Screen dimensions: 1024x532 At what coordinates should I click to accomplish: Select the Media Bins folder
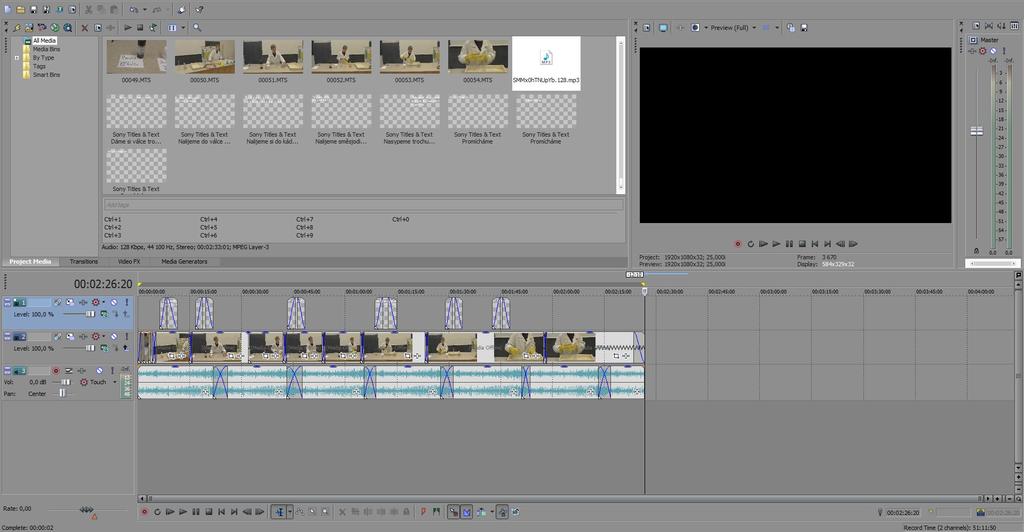point(46,49)
